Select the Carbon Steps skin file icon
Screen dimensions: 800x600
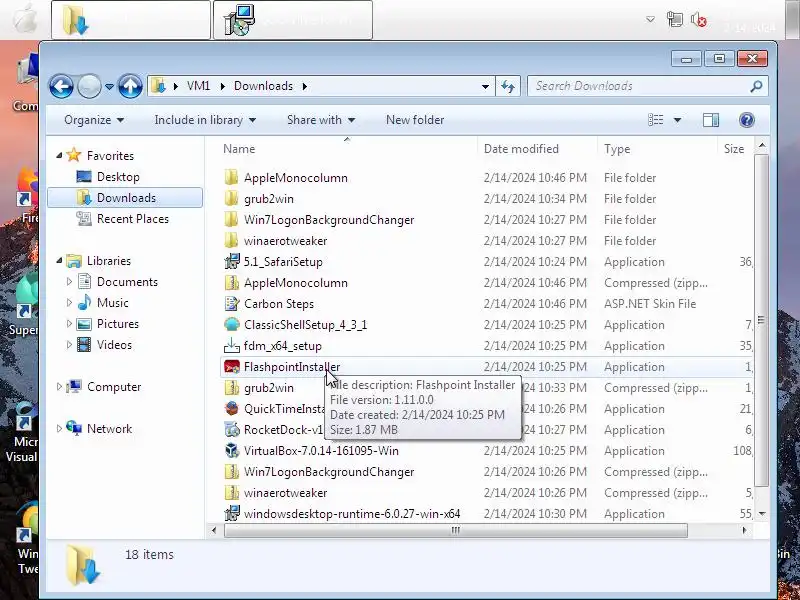pos(232,304)
